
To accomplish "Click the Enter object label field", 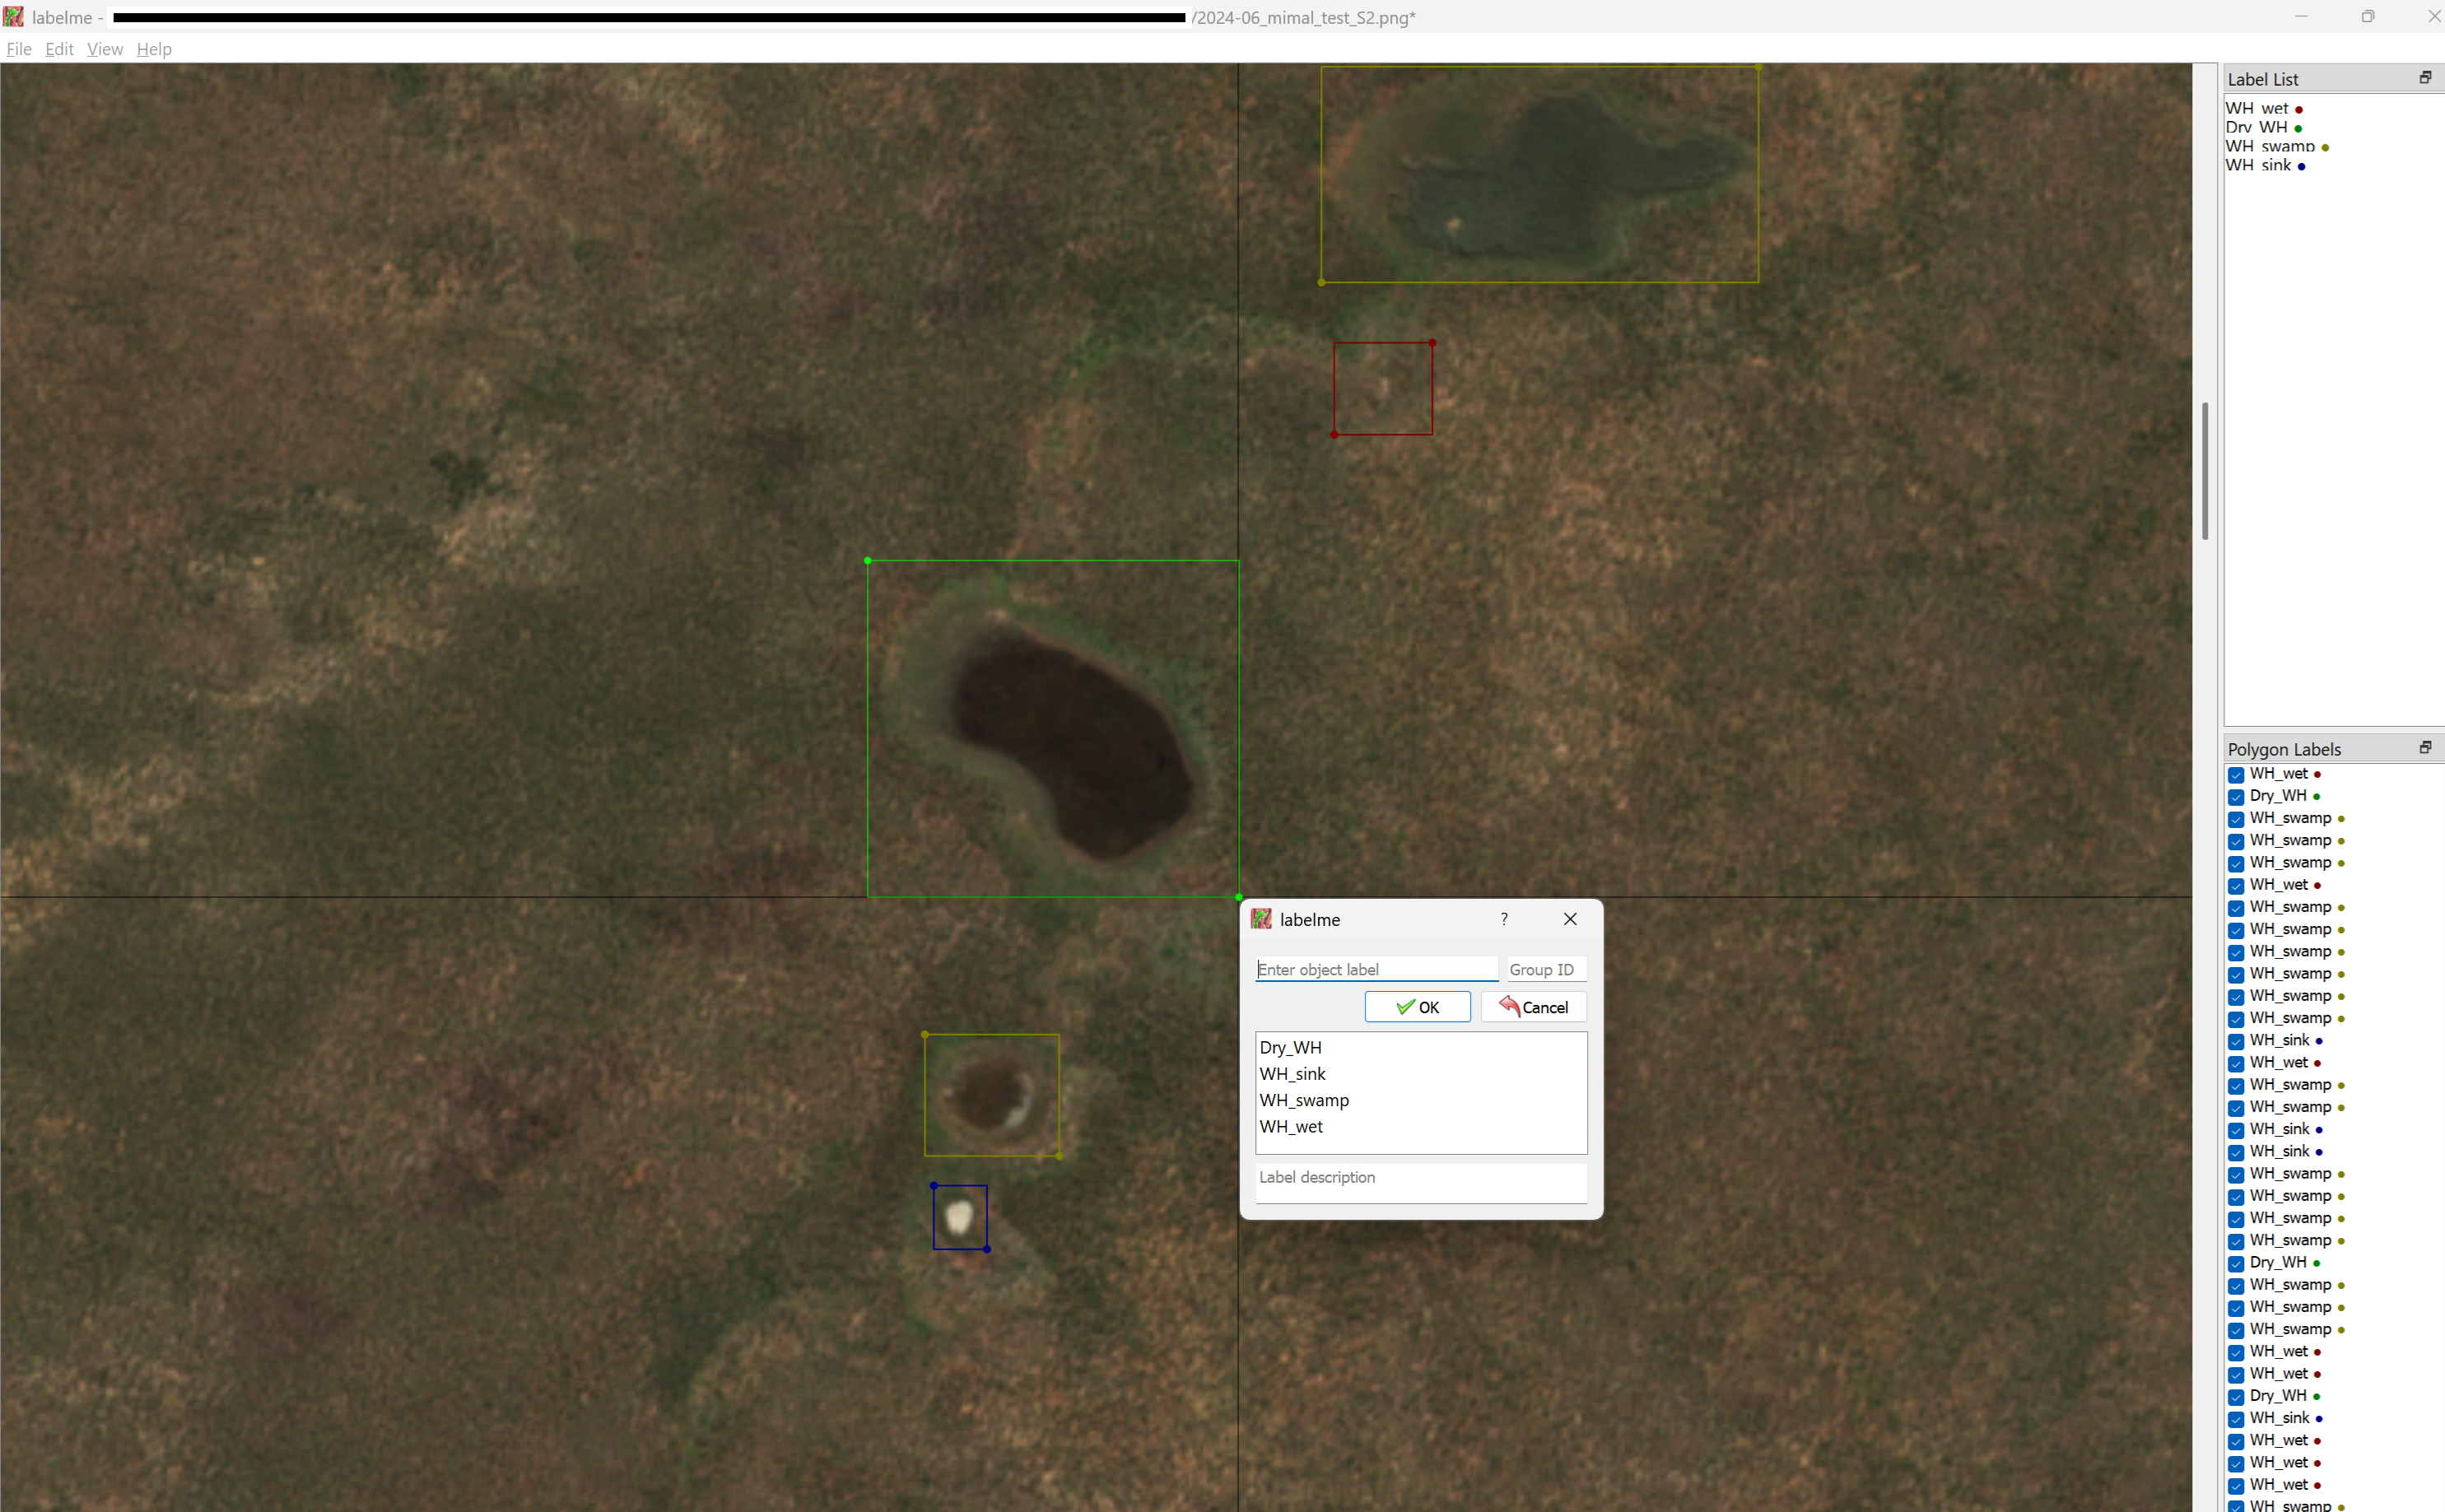I will pyautogui.click(x=1376, y=969).
